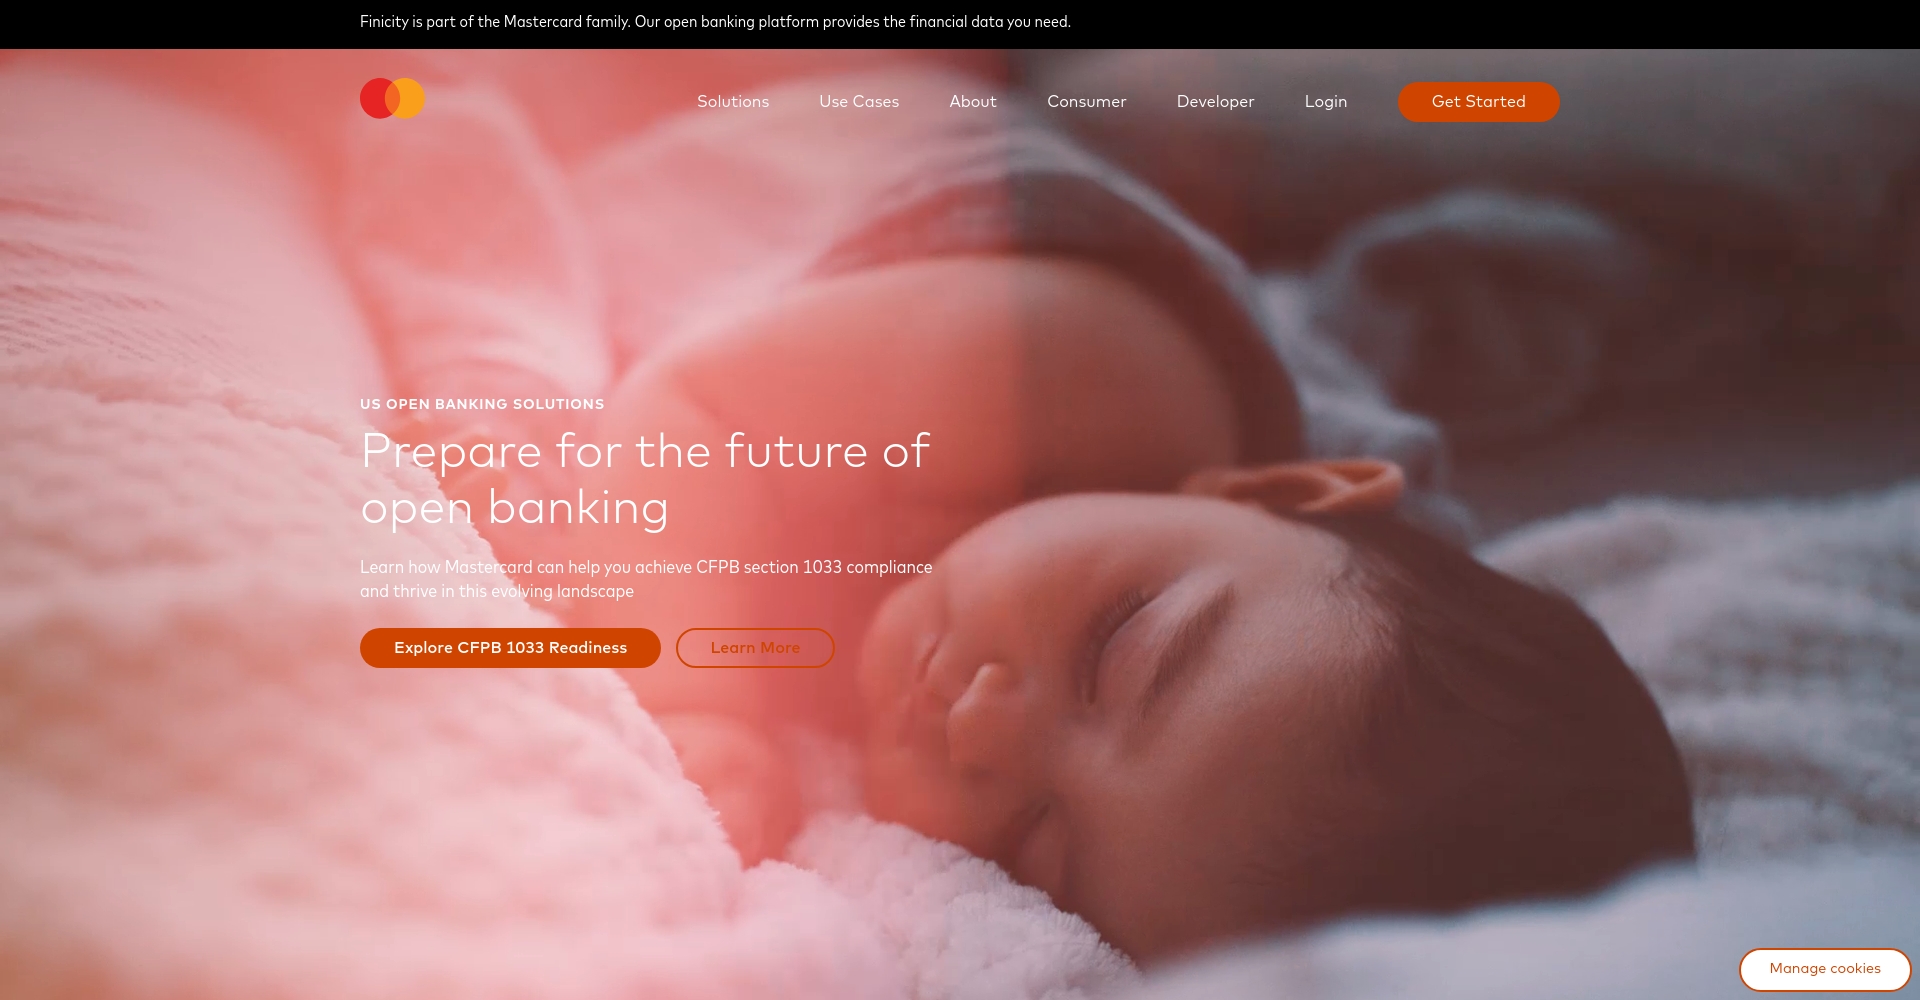Go to the Consumer section
Screen dimensions: 1920x1000
pos(1087,102)
